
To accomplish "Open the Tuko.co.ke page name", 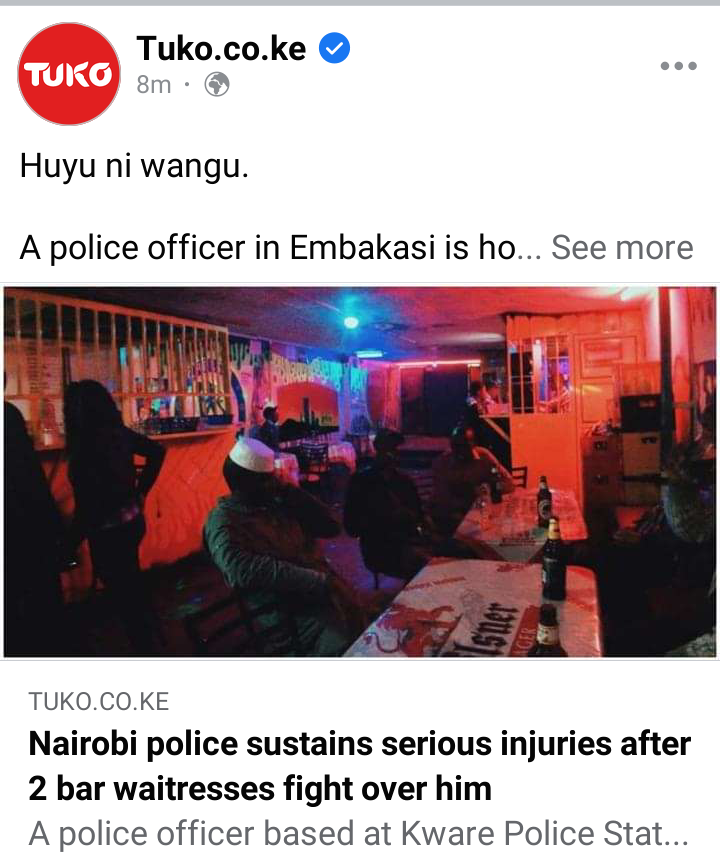I will (221, 48).
